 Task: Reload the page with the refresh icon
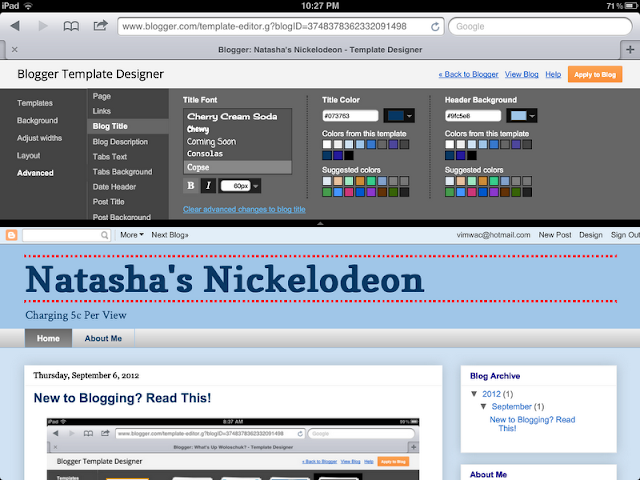pos(435,27)
